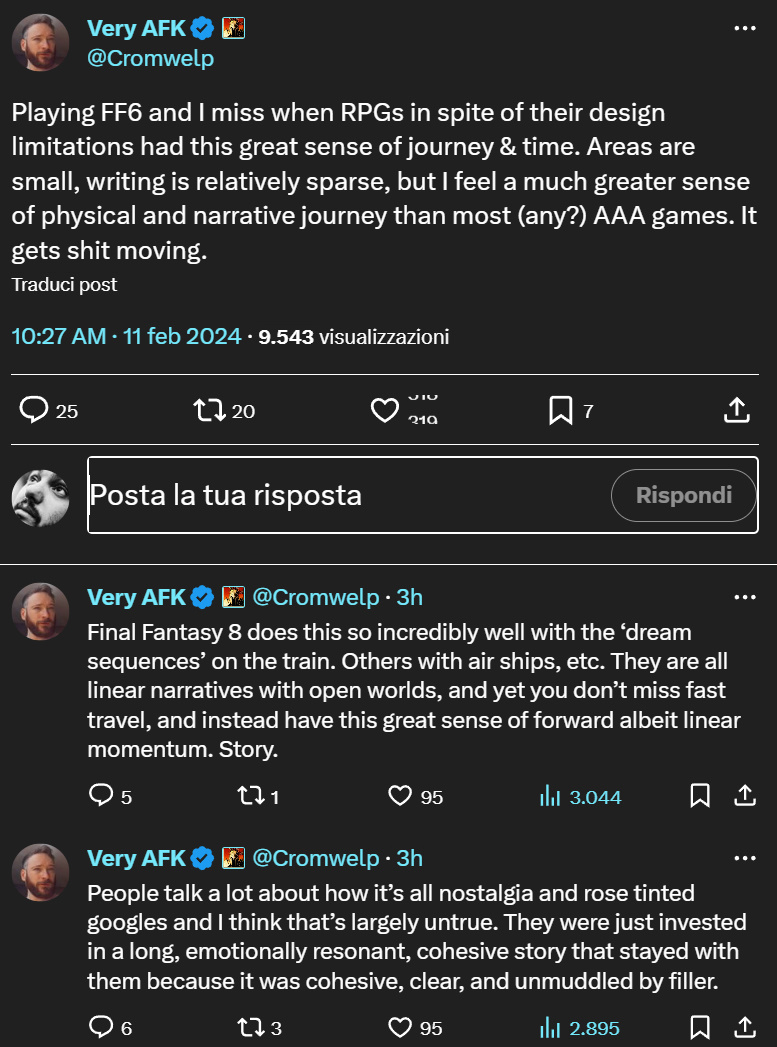Viewport: 777px width, 1047px height.
Task: Open the more options menu on the main post
Action: [745, 28]
